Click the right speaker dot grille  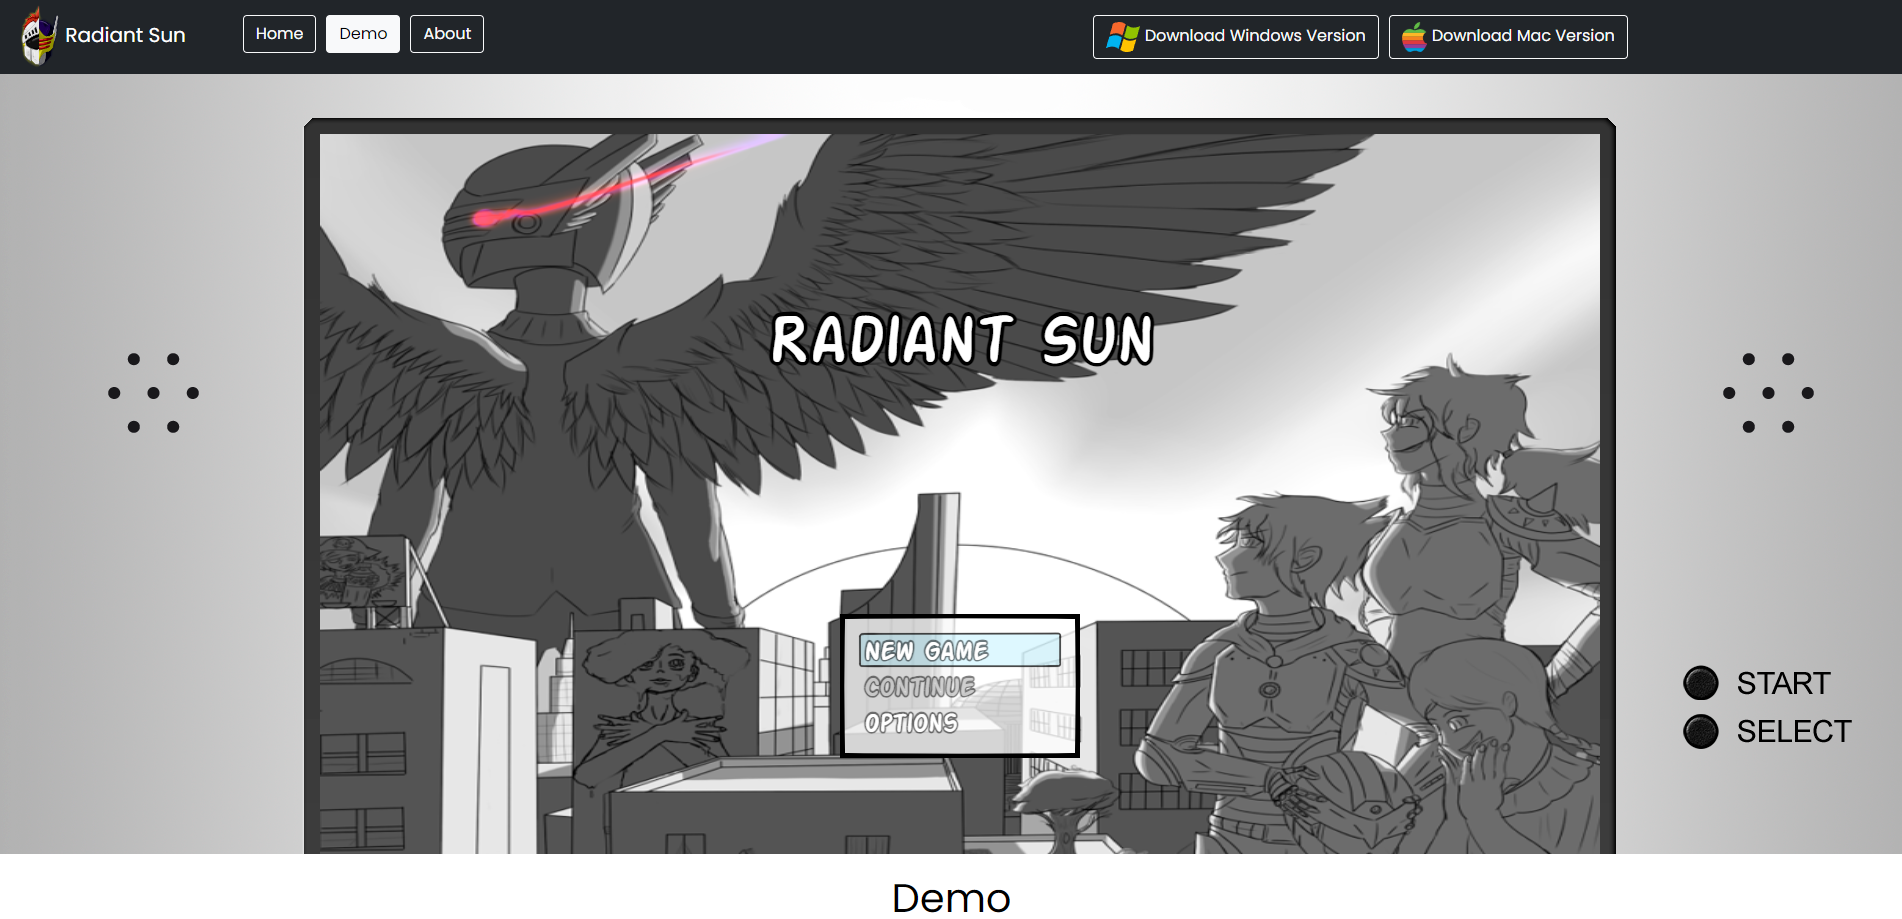[x=1768, y=393]
